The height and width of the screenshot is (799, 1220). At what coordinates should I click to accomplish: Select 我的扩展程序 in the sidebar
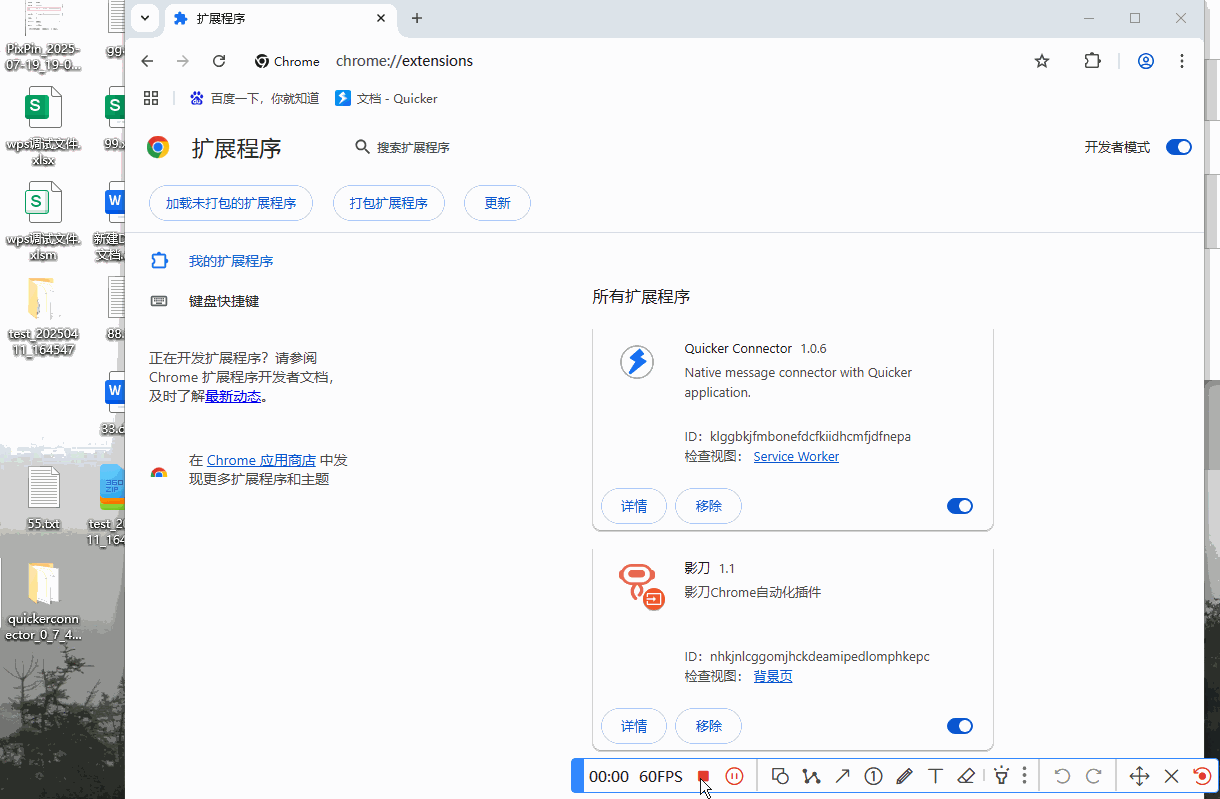[x=231, y=261]
